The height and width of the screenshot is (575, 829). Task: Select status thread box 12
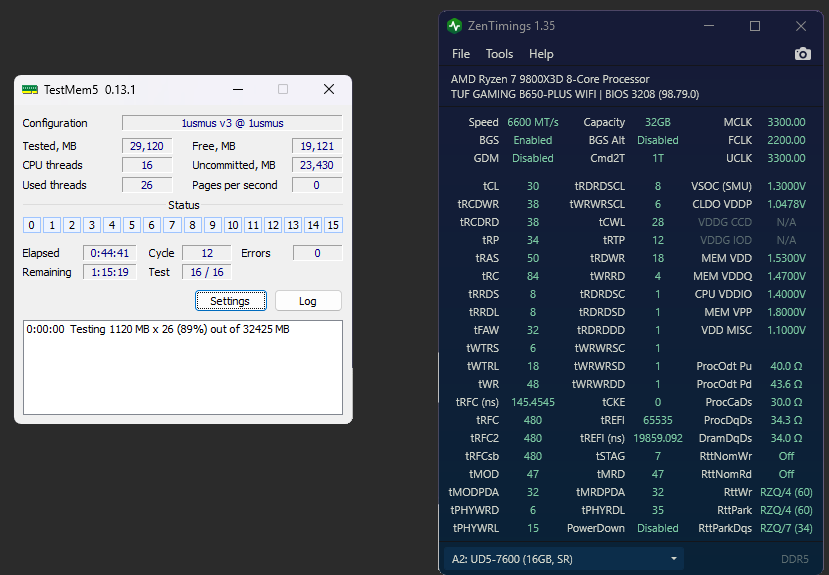click(x=273, y=225)
